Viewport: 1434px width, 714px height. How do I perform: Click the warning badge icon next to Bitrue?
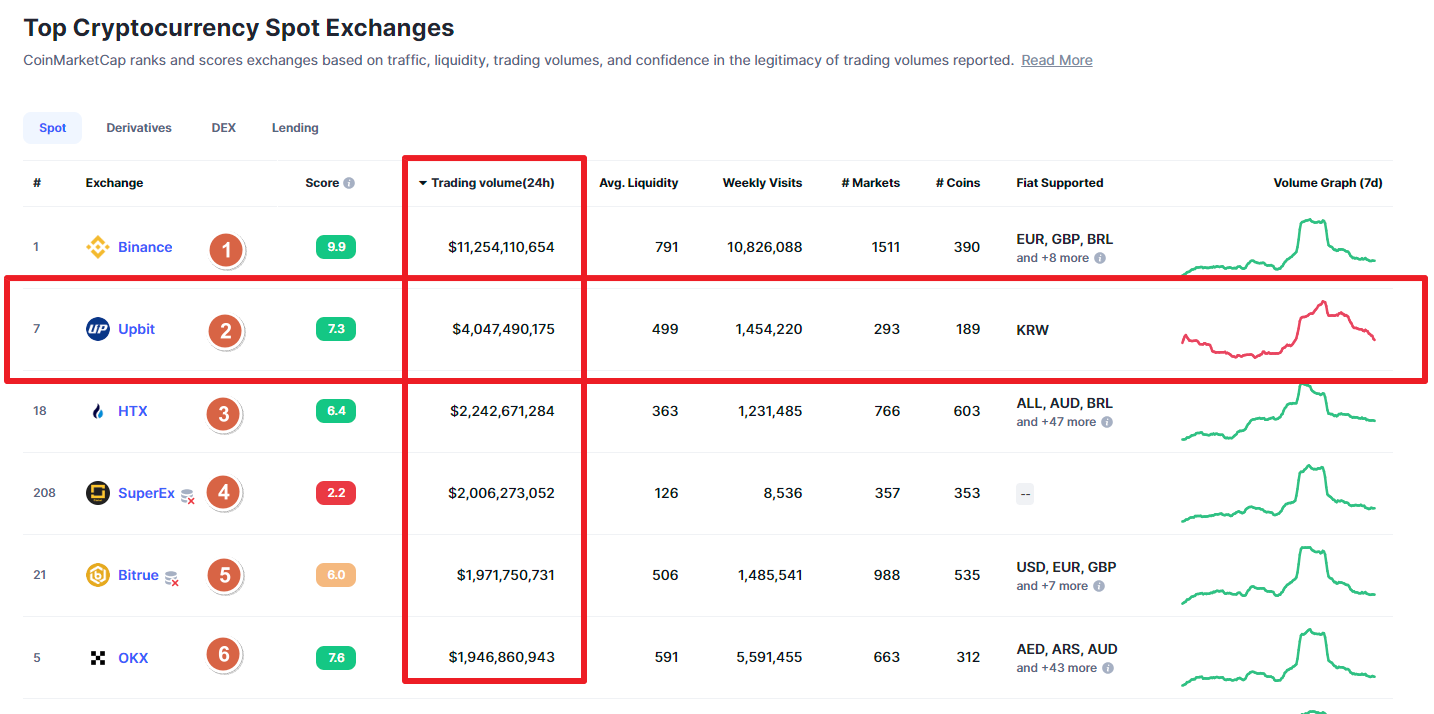[x=171, y=577]
